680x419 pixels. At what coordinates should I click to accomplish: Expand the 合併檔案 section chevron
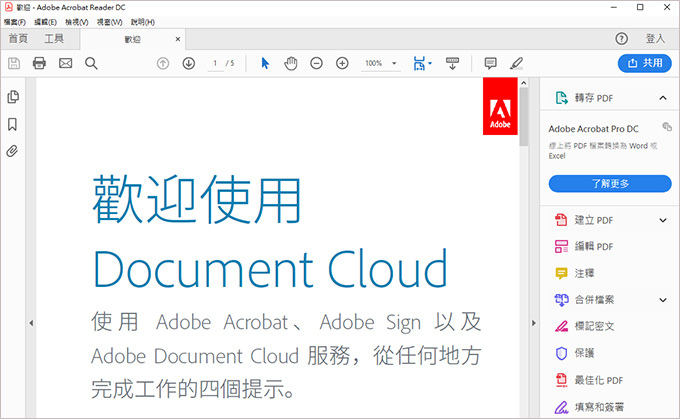663,300
